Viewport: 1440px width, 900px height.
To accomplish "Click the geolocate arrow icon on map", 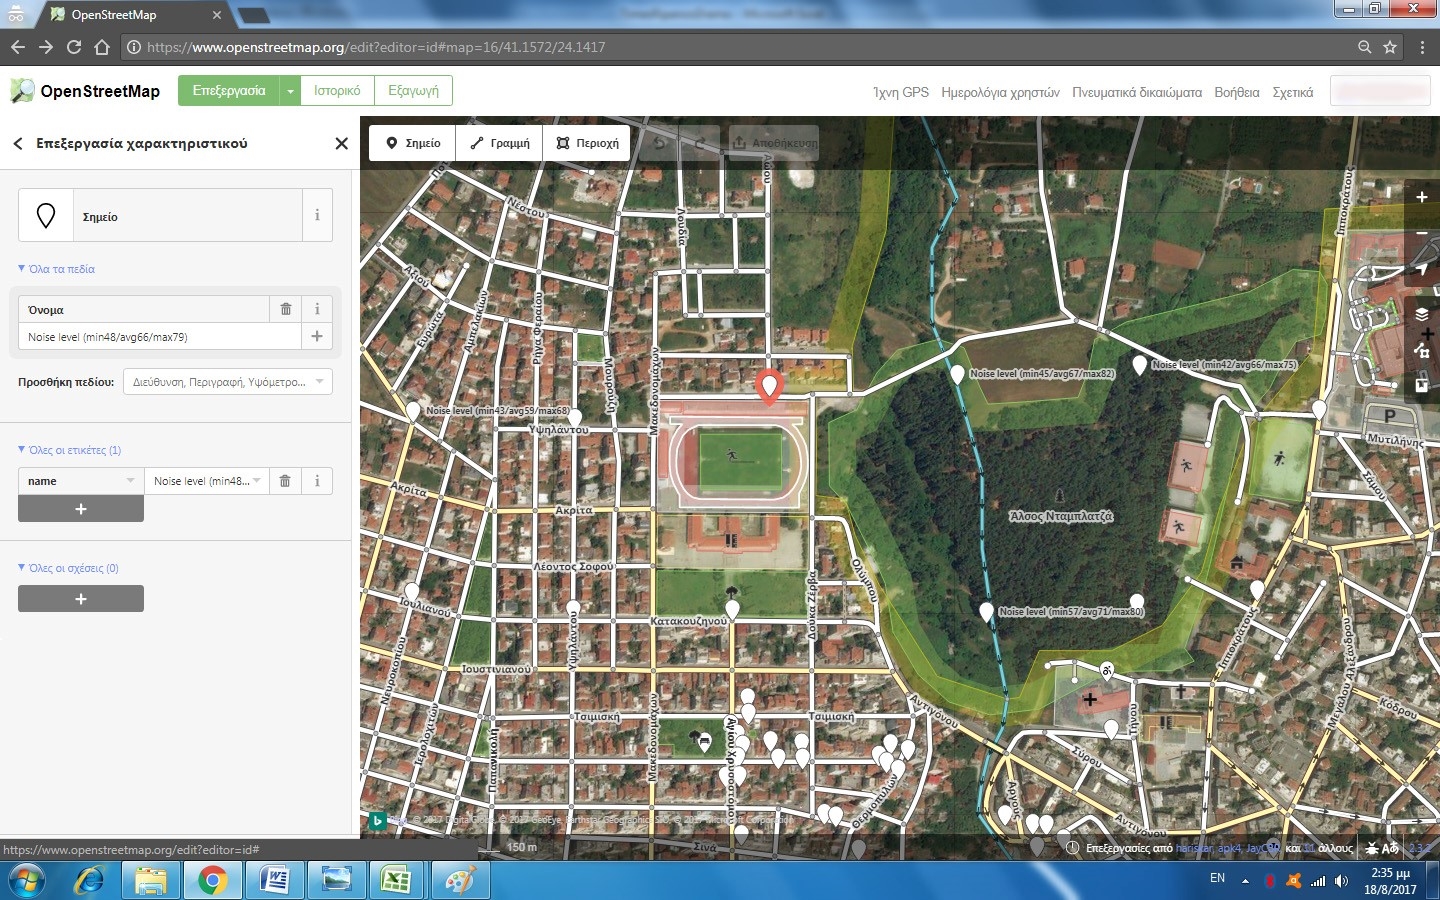I will (x=1421, y=269).
